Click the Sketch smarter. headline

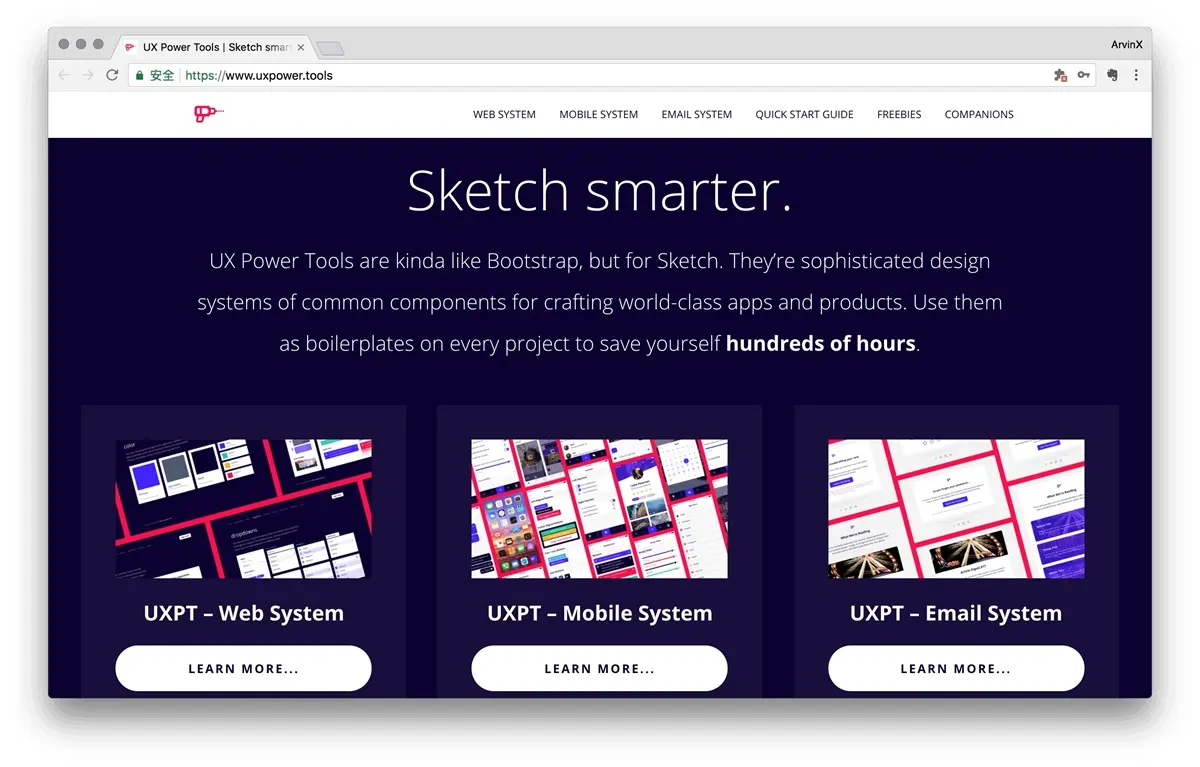click(x=599, y=190)
